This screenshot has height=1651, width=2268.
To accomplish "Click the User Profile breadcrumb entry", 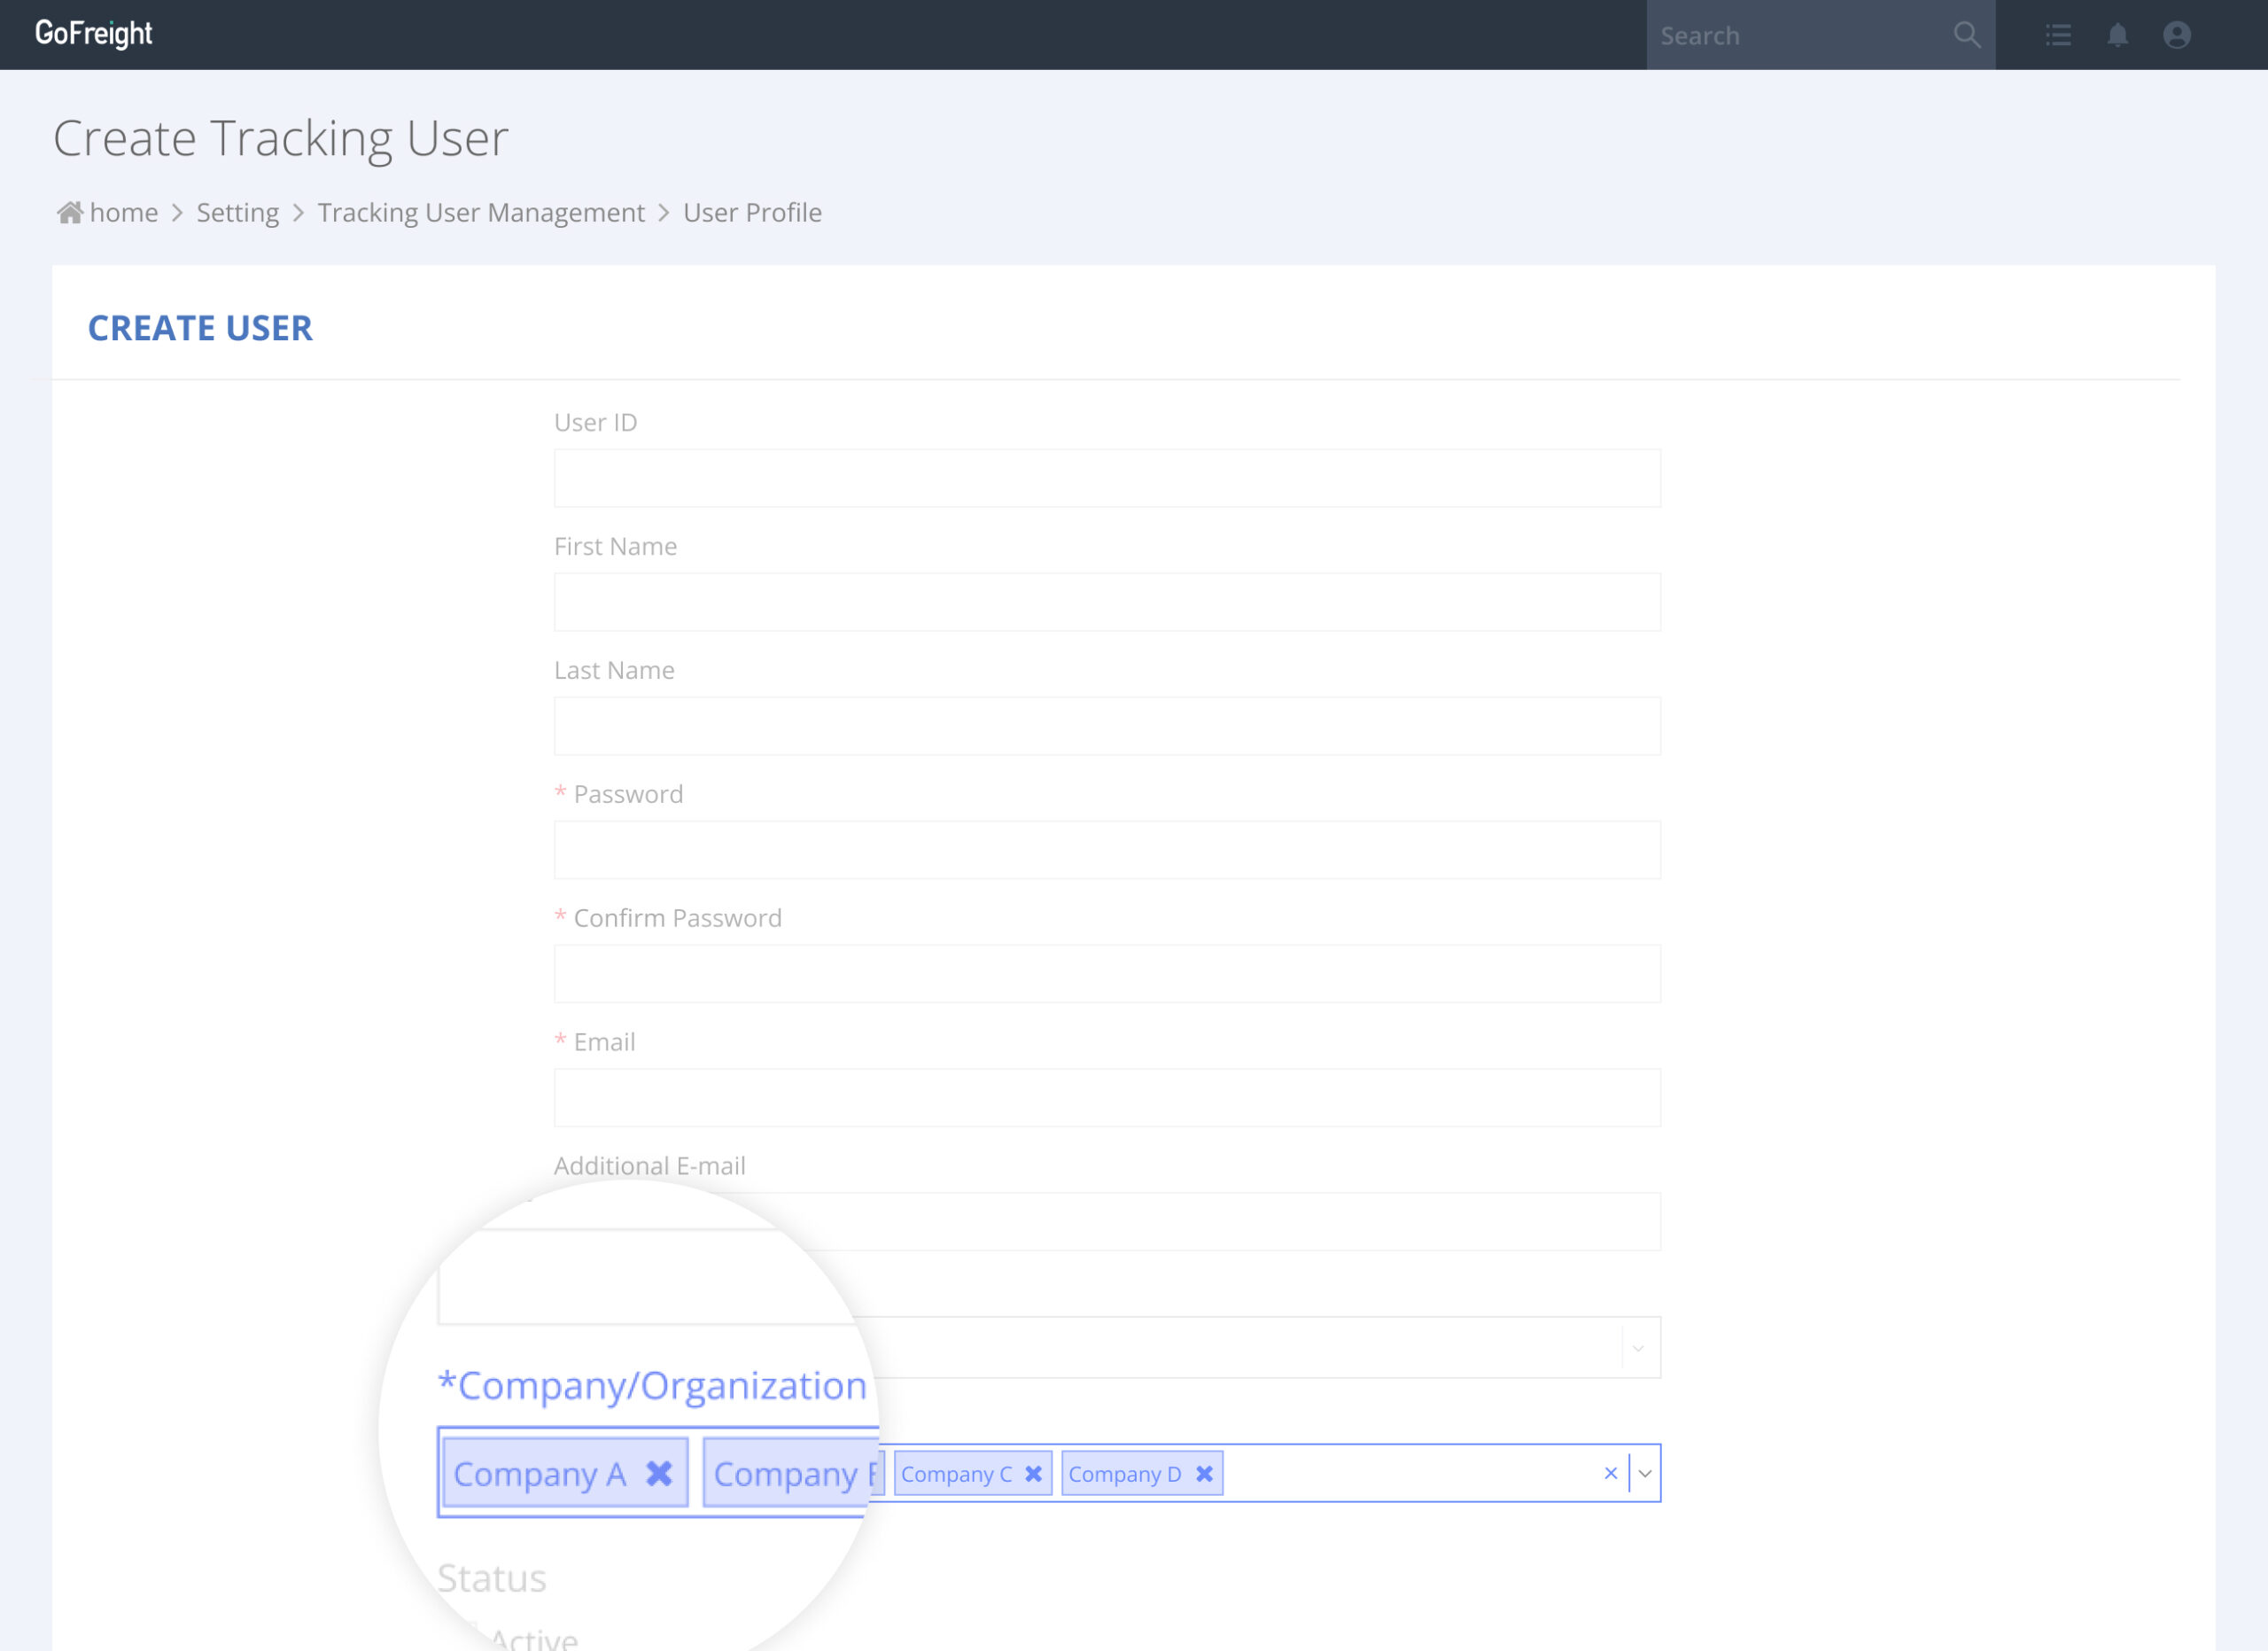I will [x=751, y=212].
